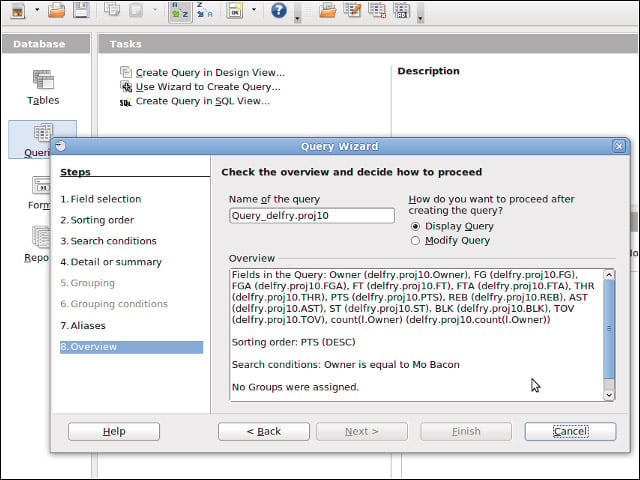The width and height of the screenshot is (640, 480).
Task: Click Query Wizard title bar icon
Action: (60, 146)
